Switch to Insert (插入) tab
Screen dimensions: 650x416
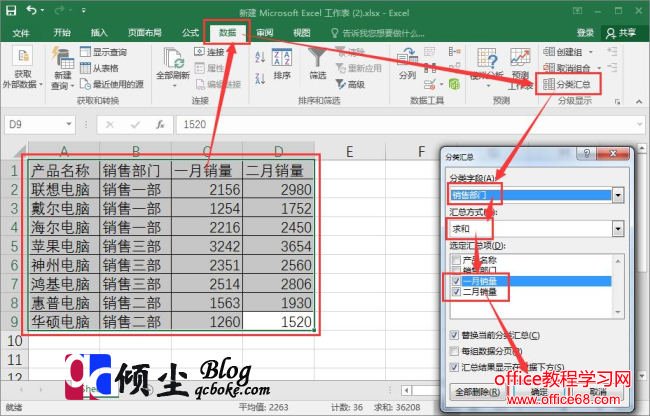[x=99, y=33]
